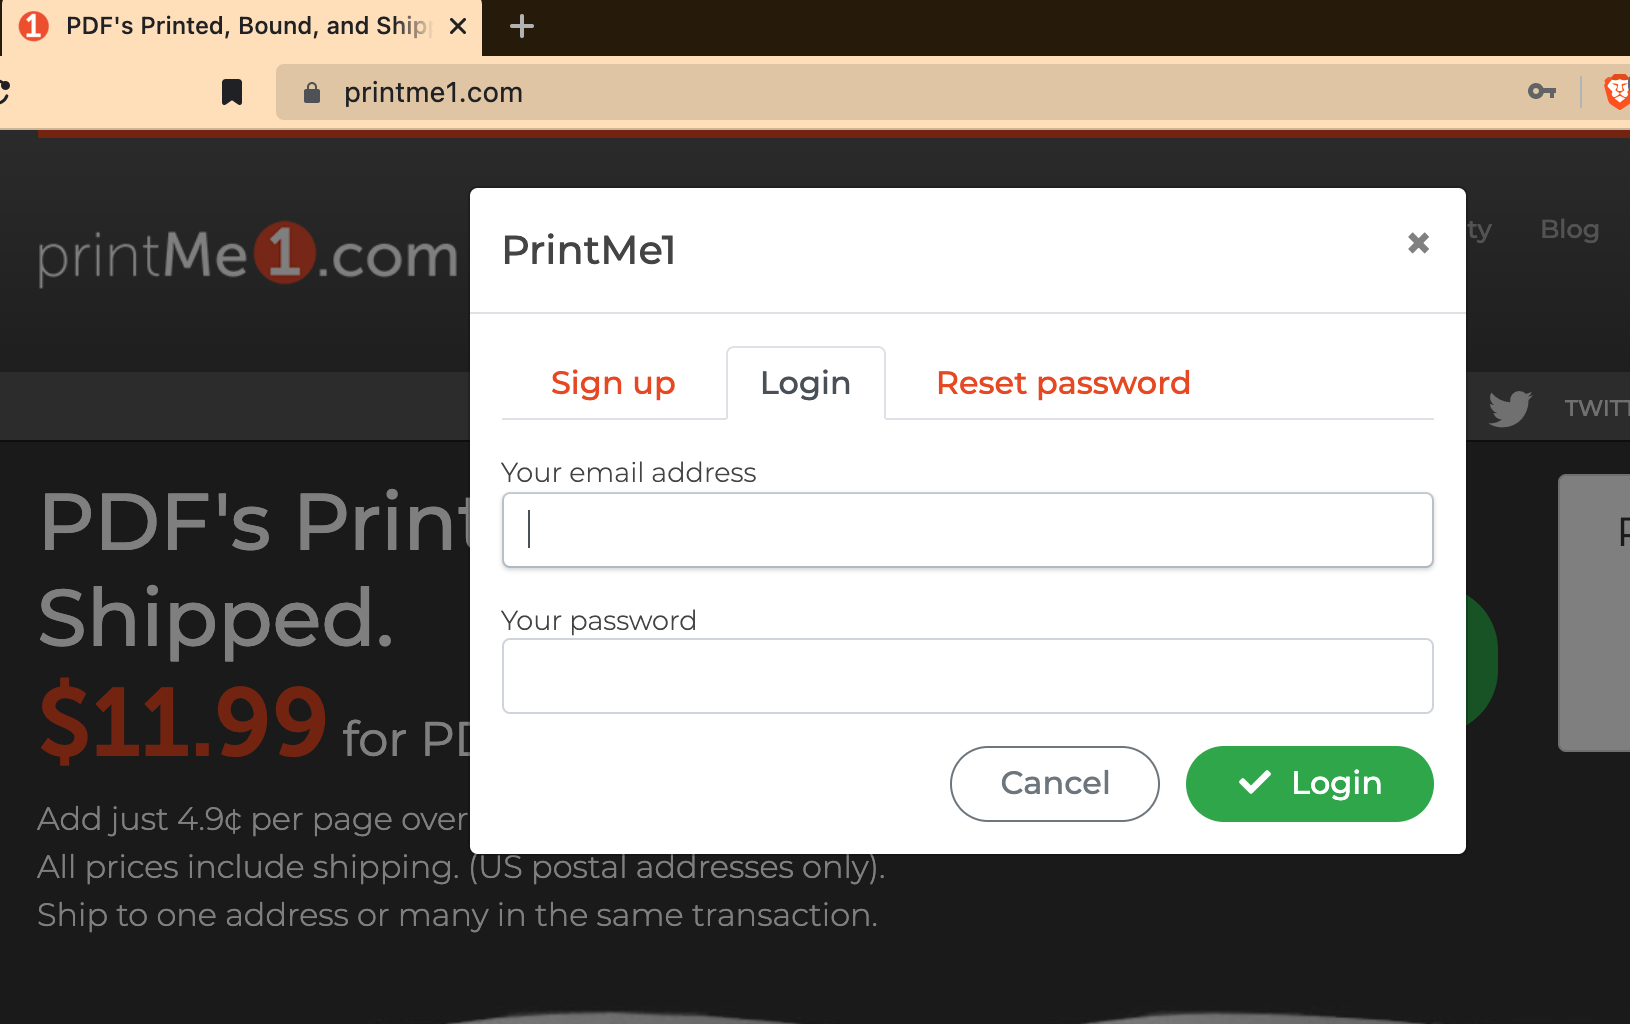Open the Blog link in the header
1630x1024 pixels.
coord(1569,229)
